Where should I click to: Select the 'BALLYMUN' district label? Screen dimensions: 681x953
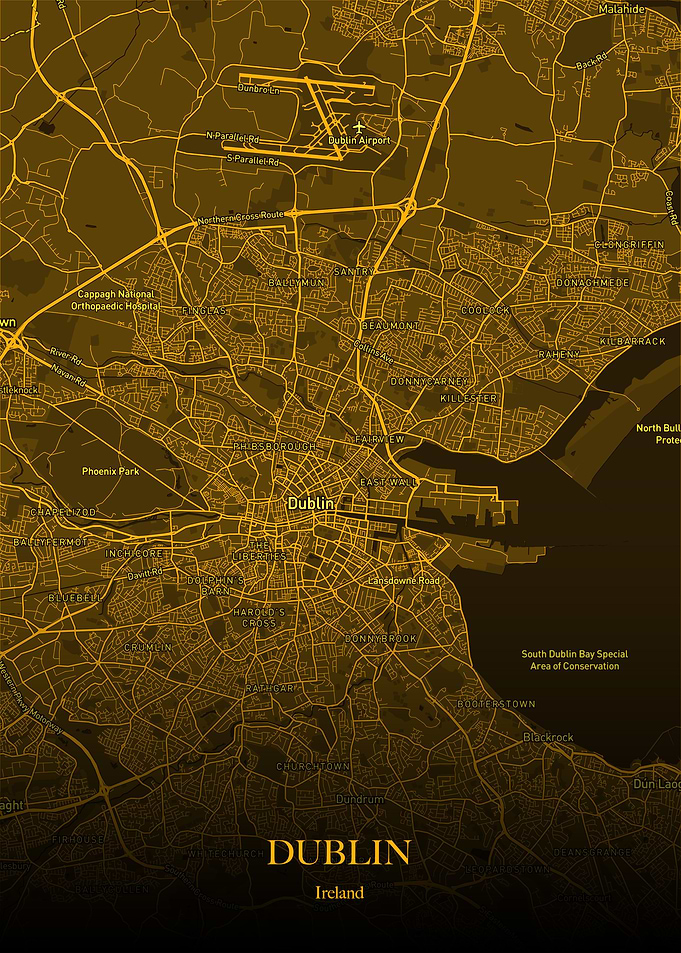coord(297,283)
